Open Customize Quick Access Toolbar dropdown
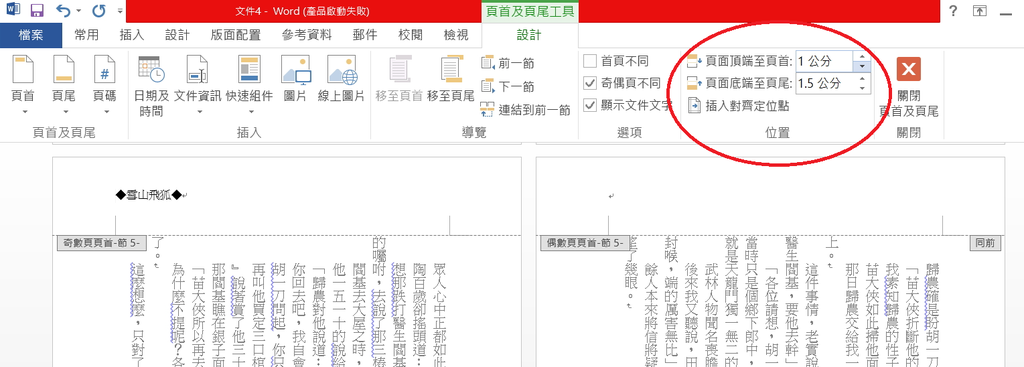 tap(120, 11)
